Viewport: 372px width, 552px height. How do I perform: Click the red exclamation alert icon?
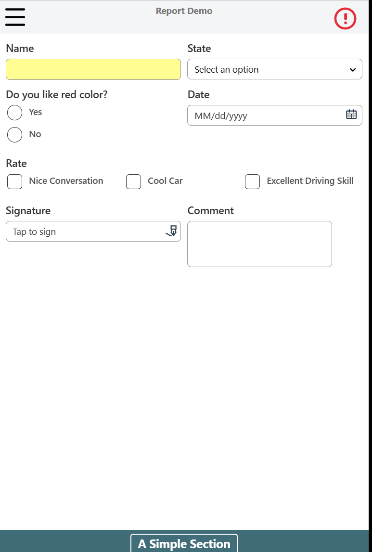point(345,18)
